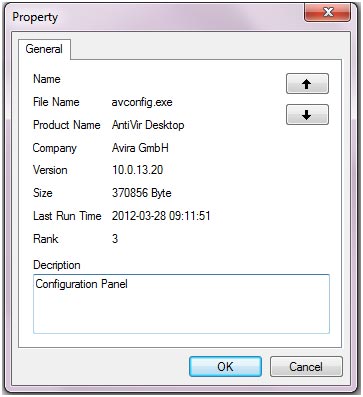Confirm with the OK button

click(225, 367)
